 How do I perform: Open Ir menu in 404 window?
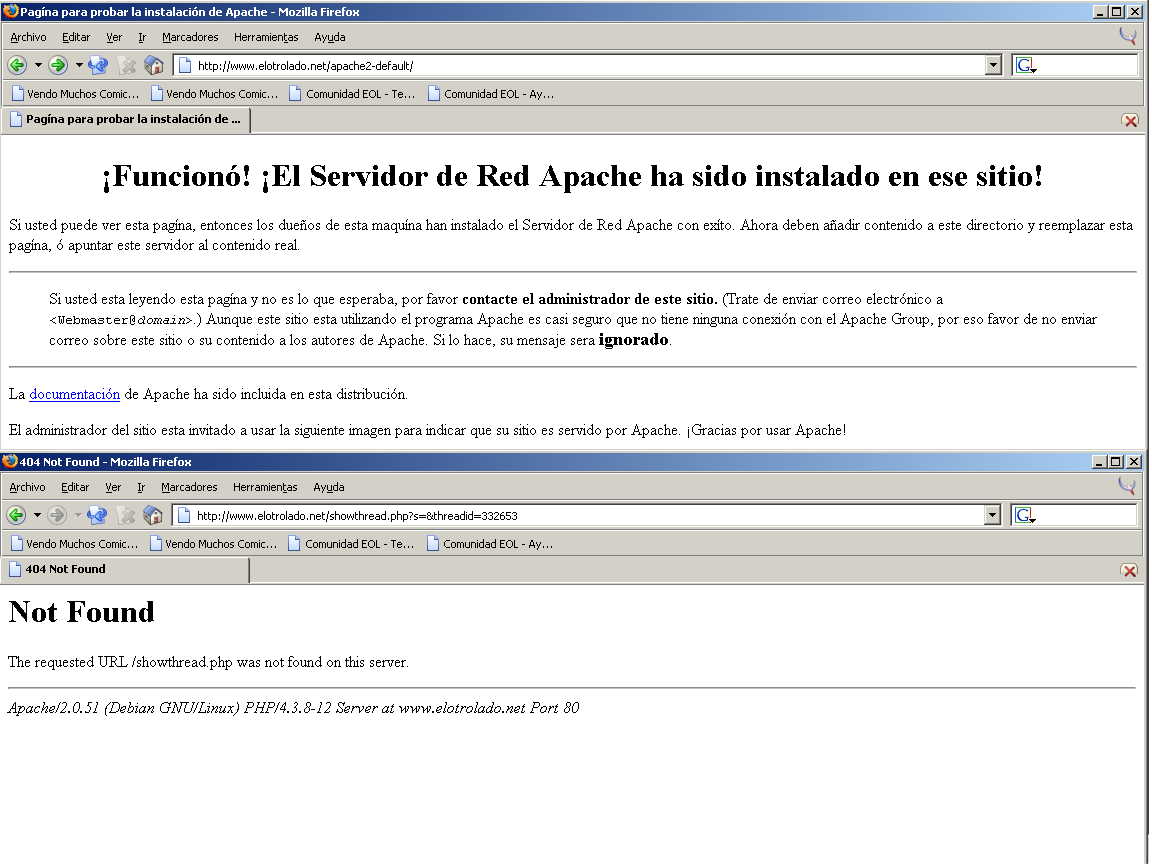pos(141,486)
